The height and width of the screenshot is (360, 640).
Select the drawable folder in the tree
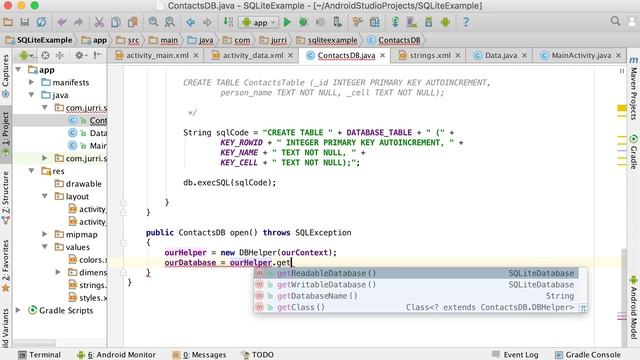pos(78,184)
